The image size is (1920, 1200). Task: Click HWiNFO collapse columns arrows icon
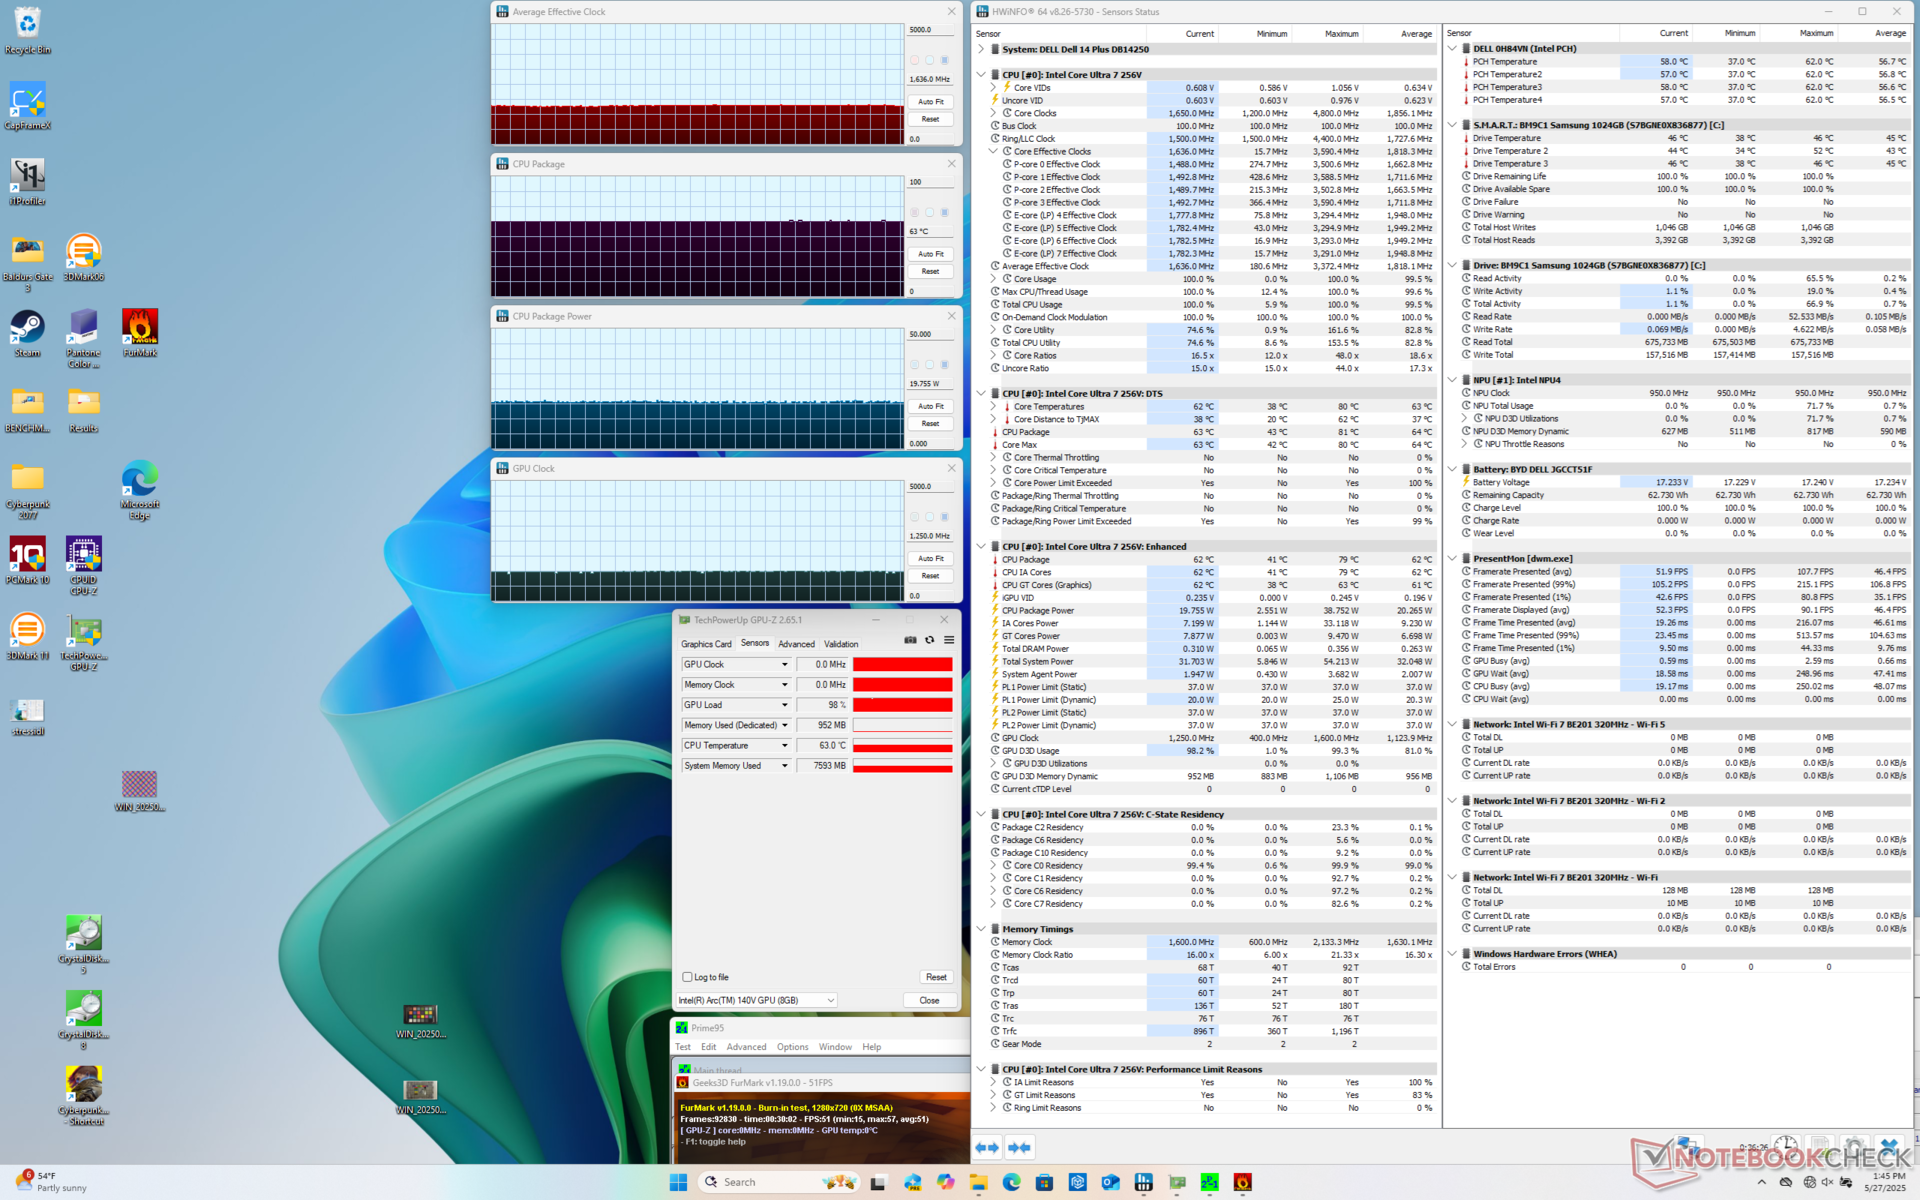coord(1020,1147)
